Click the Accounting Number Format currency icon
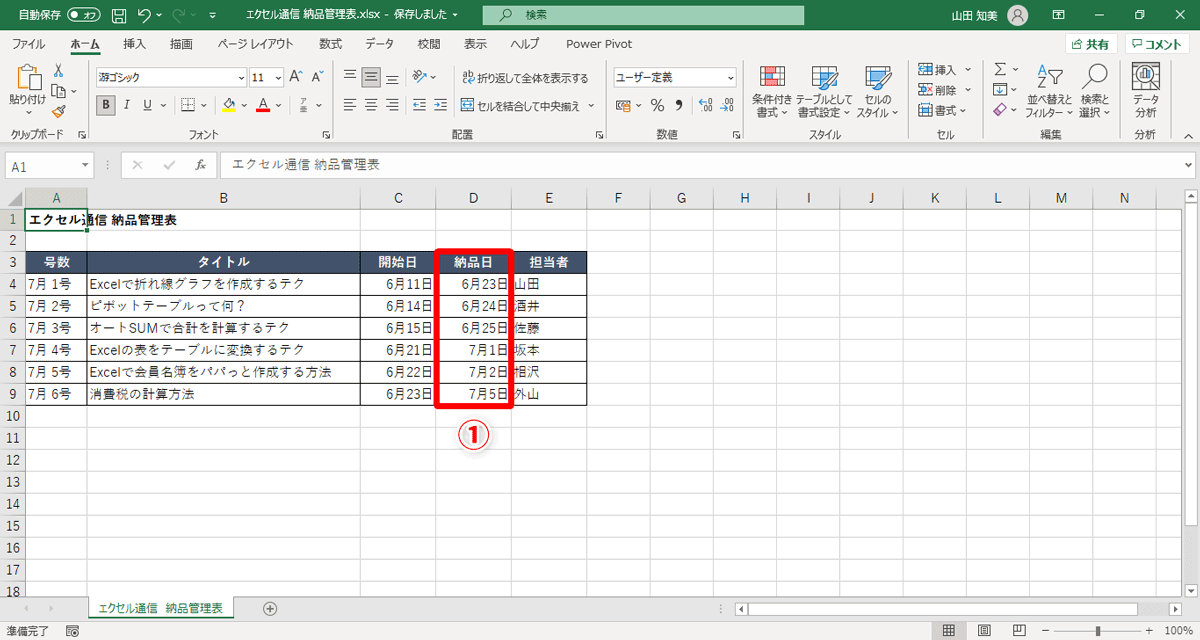The width and height of the screenshot is (1200, 640). click(x=624, y=104)
